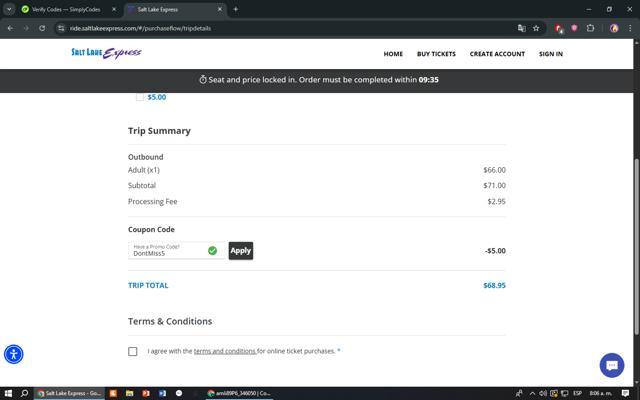Image resolution: width=640 pixels, height=400 pixels.
Task: Click the address bar URL
Action: (140, 28)
